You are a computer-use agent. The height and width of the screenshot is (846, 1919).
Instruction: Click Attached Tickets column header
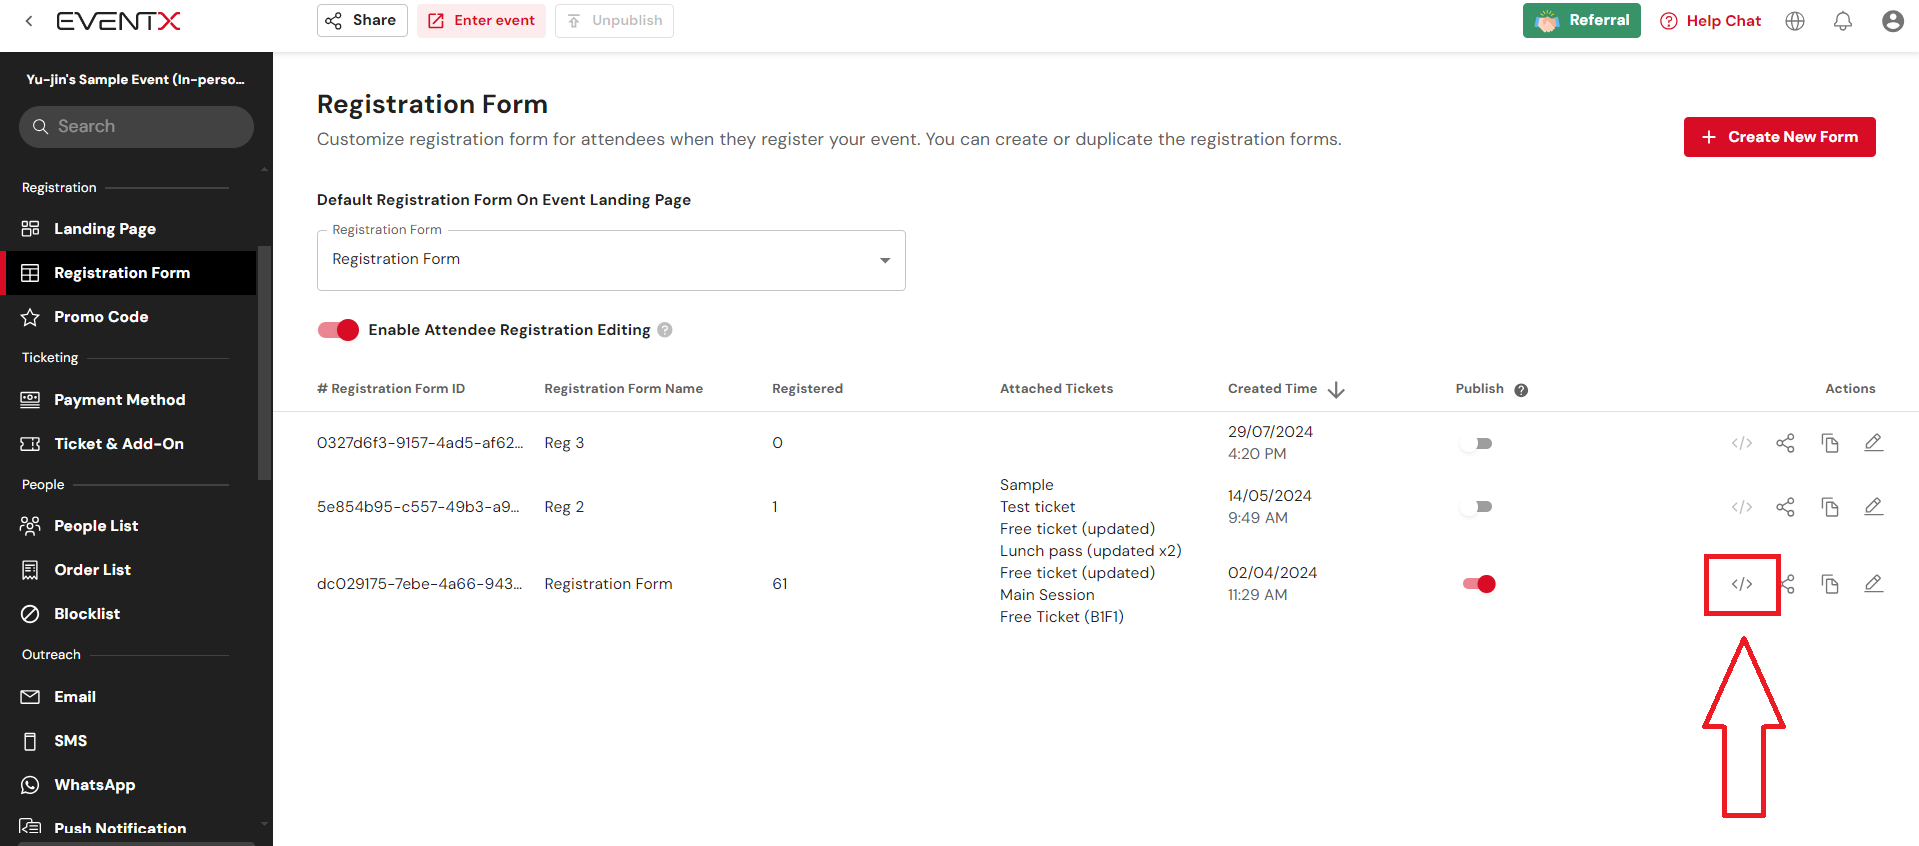tap(1056, 389)
